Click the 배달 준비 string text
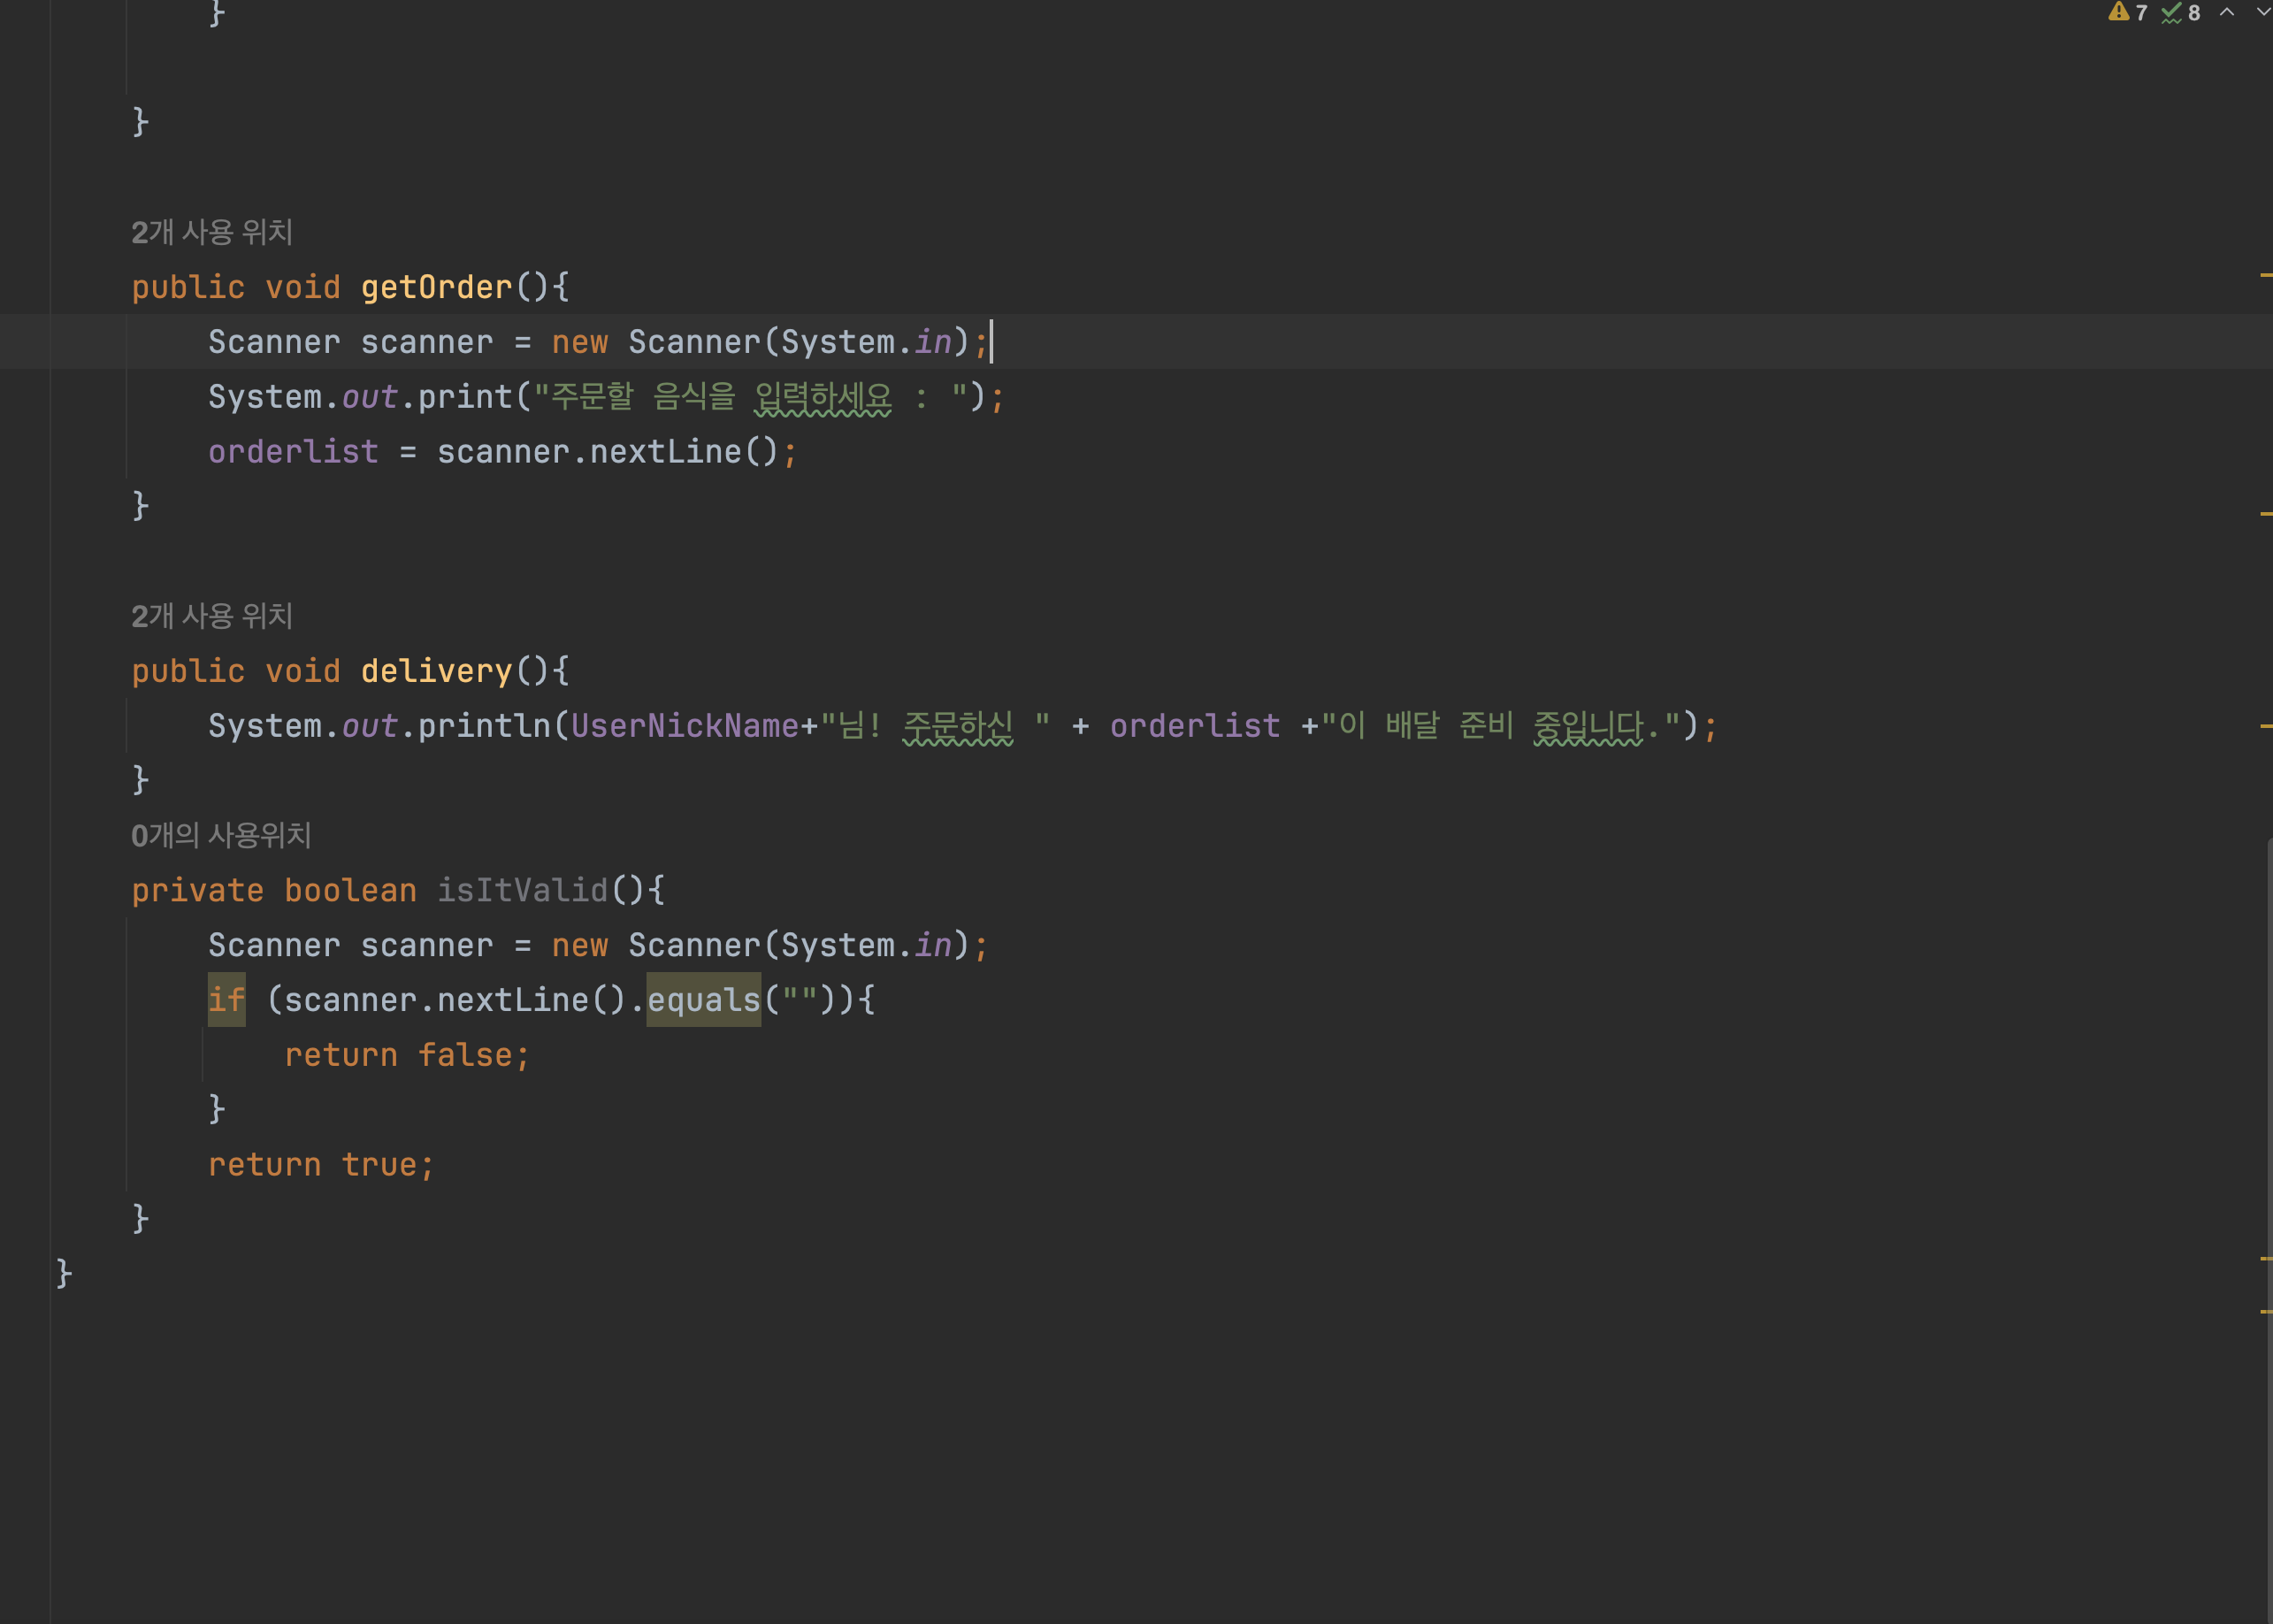The height and width of the screenshot is (1624, 2273). point(1449,726)
